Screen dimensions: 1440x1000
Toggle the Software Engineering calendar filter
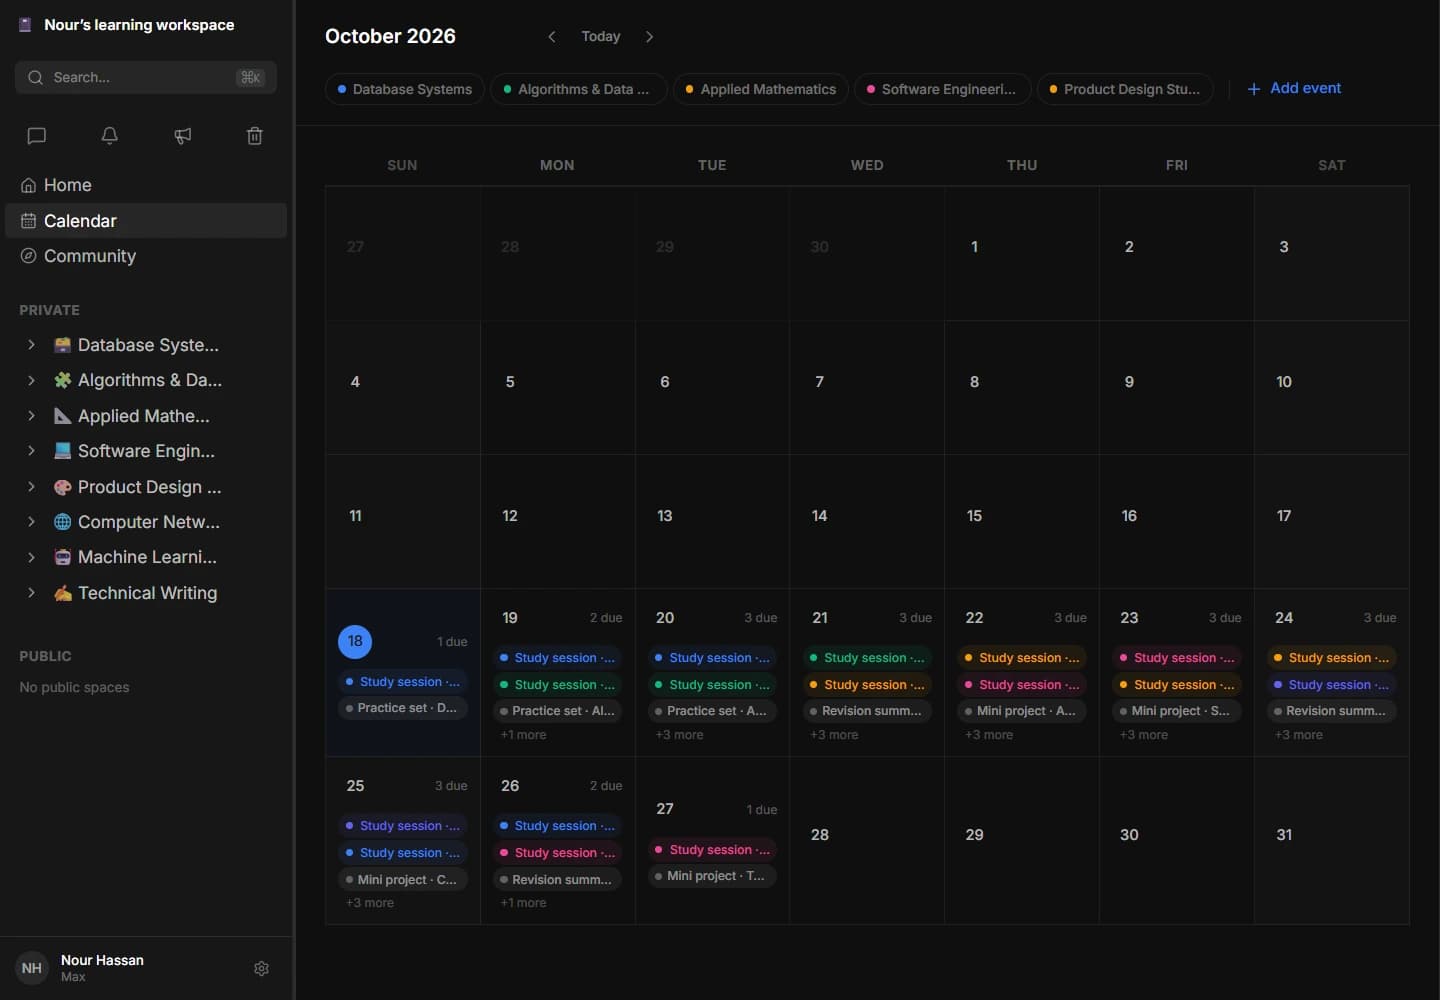tap(941, 89)
